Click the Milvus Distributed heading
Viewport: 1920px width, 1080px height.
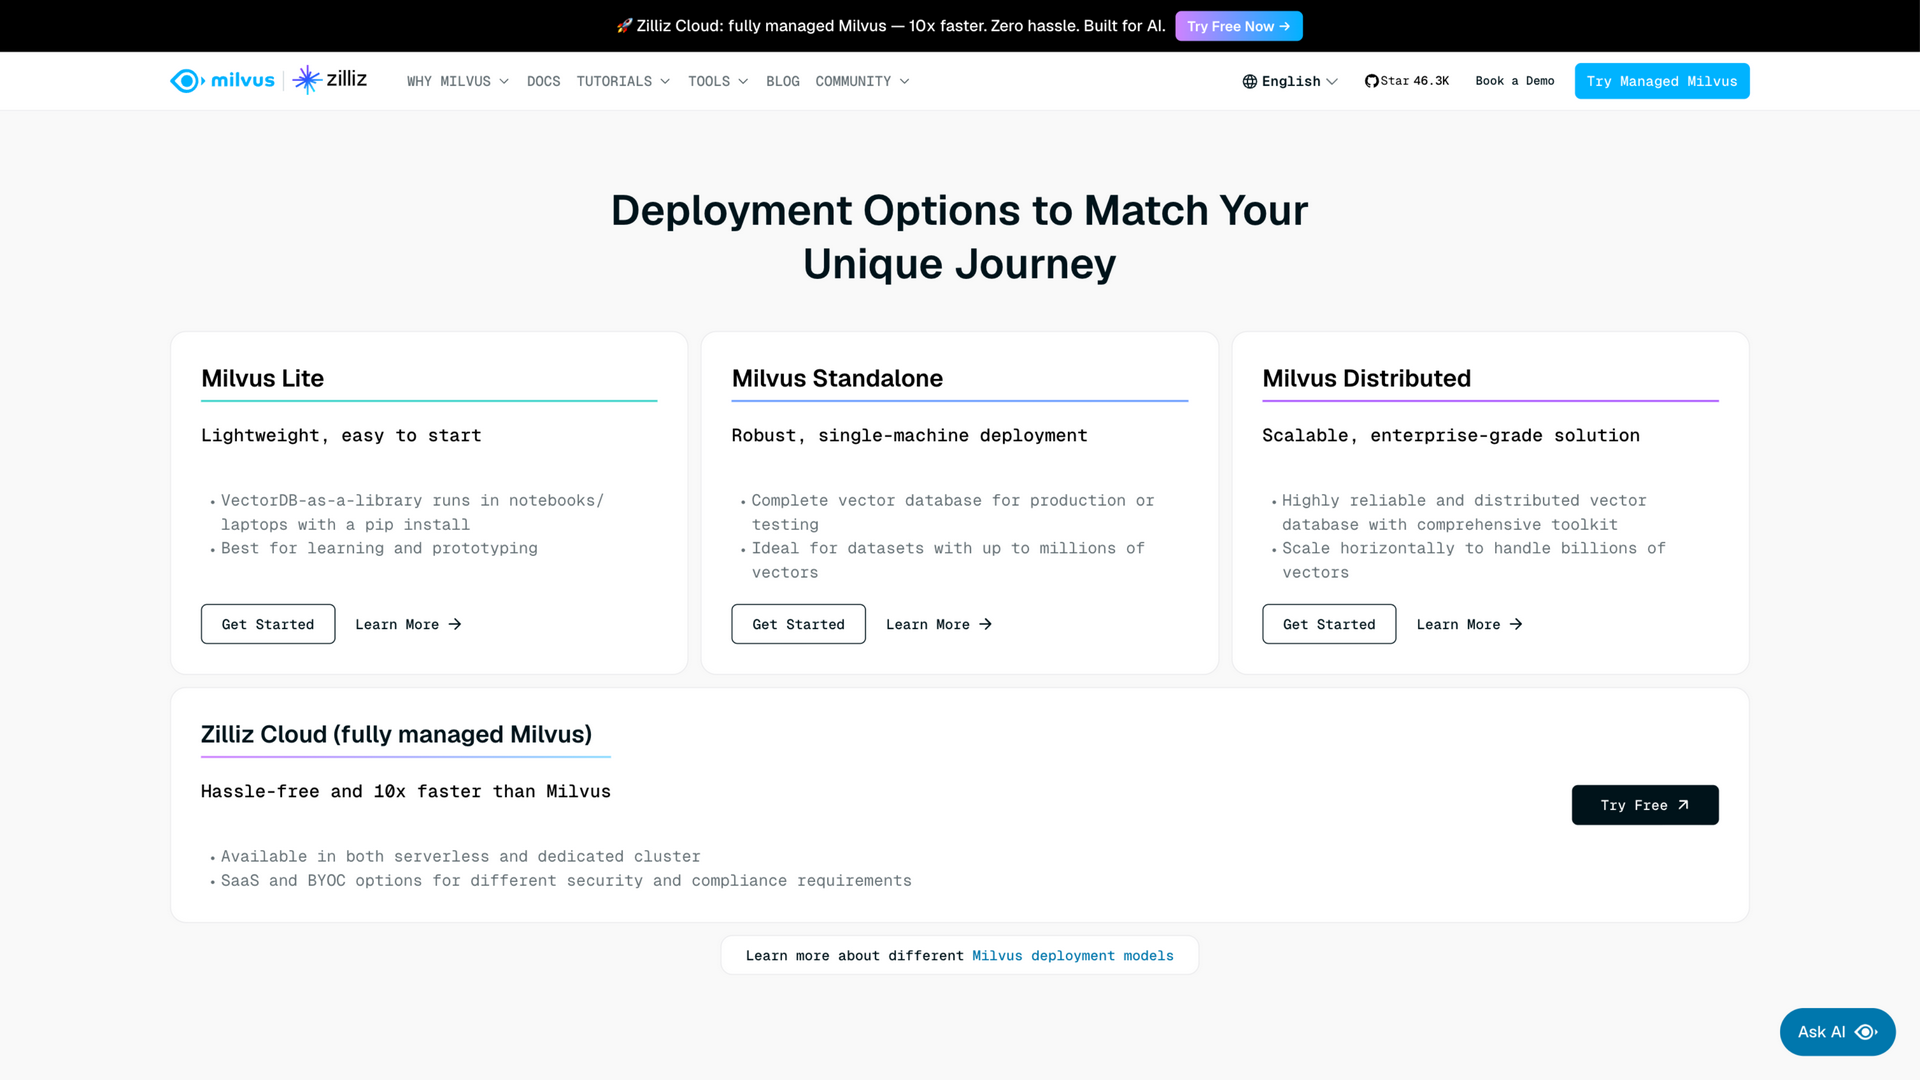point(1366,379)
